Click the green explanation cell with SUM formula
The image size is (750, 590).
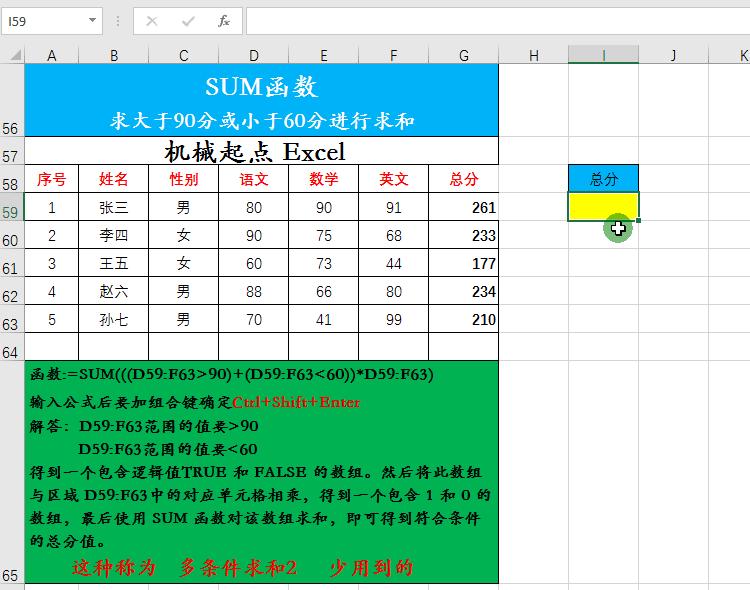[262, 472]
